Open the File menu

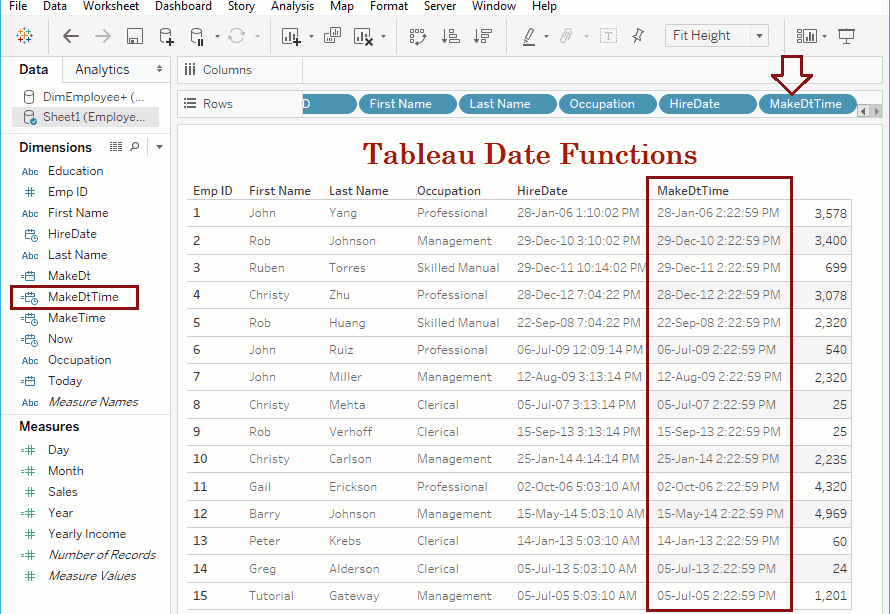click(x=18, y=6)
